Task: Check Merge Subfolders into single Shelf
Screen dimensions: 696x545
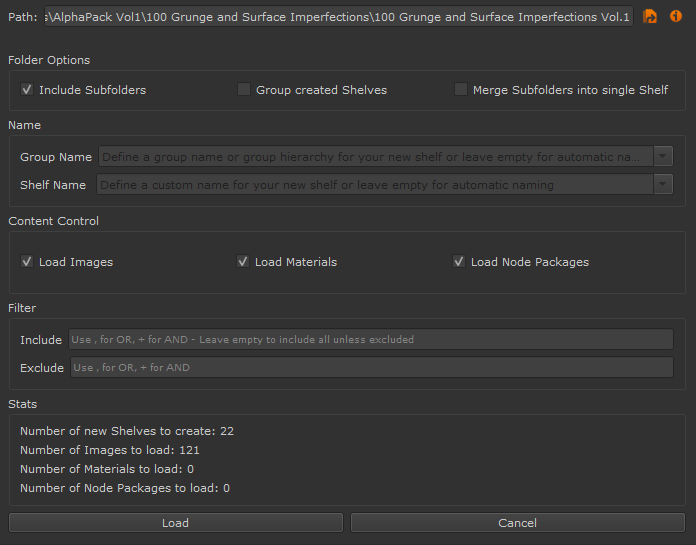Action: click(461, 90)
